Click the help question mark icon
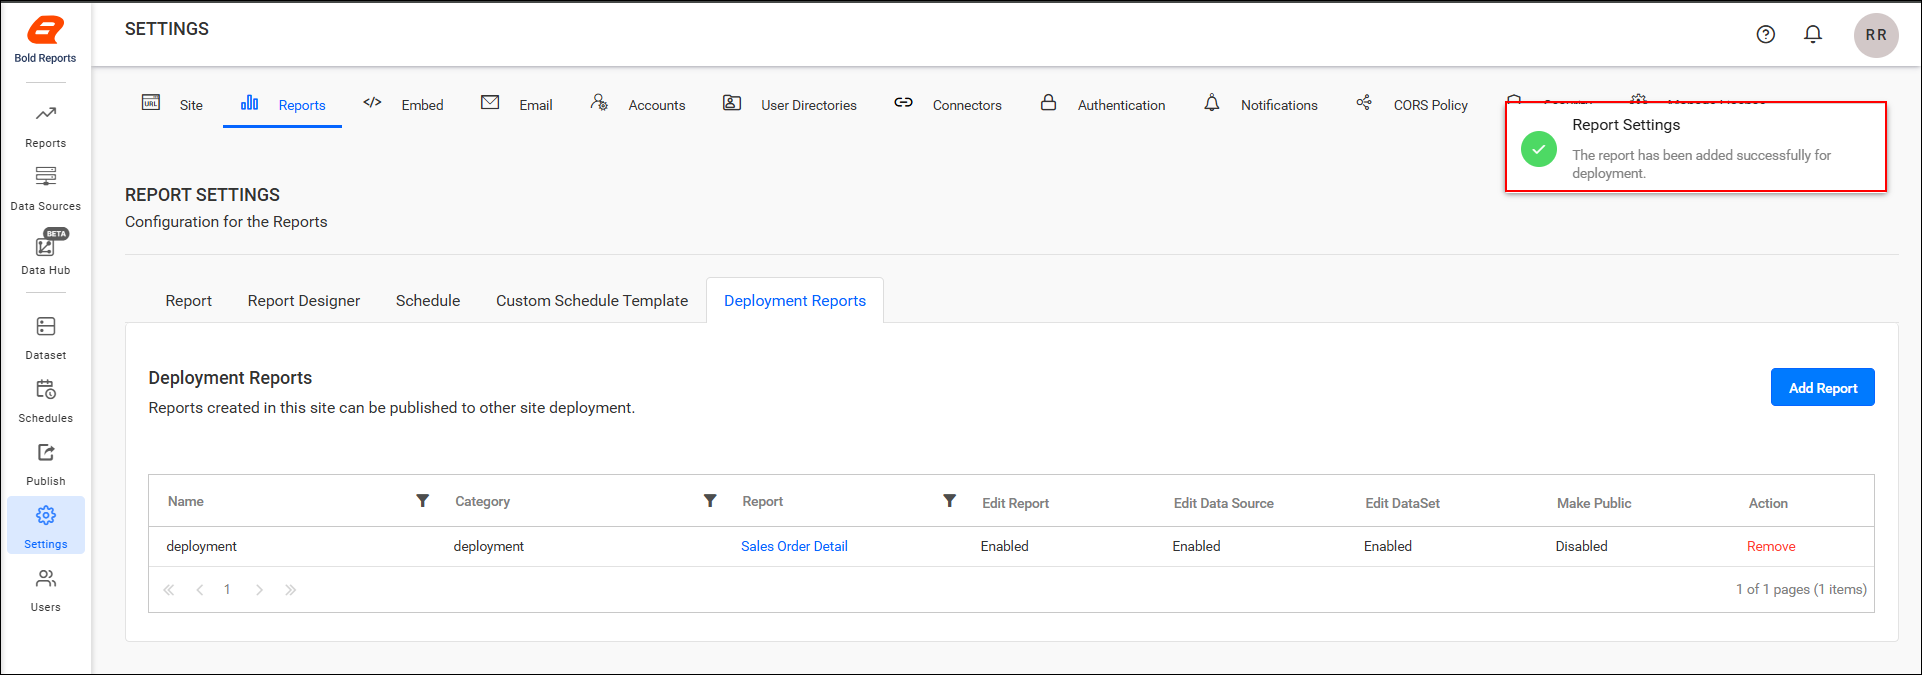This screenshot has height=675, width=1922. click(1766, 34)
